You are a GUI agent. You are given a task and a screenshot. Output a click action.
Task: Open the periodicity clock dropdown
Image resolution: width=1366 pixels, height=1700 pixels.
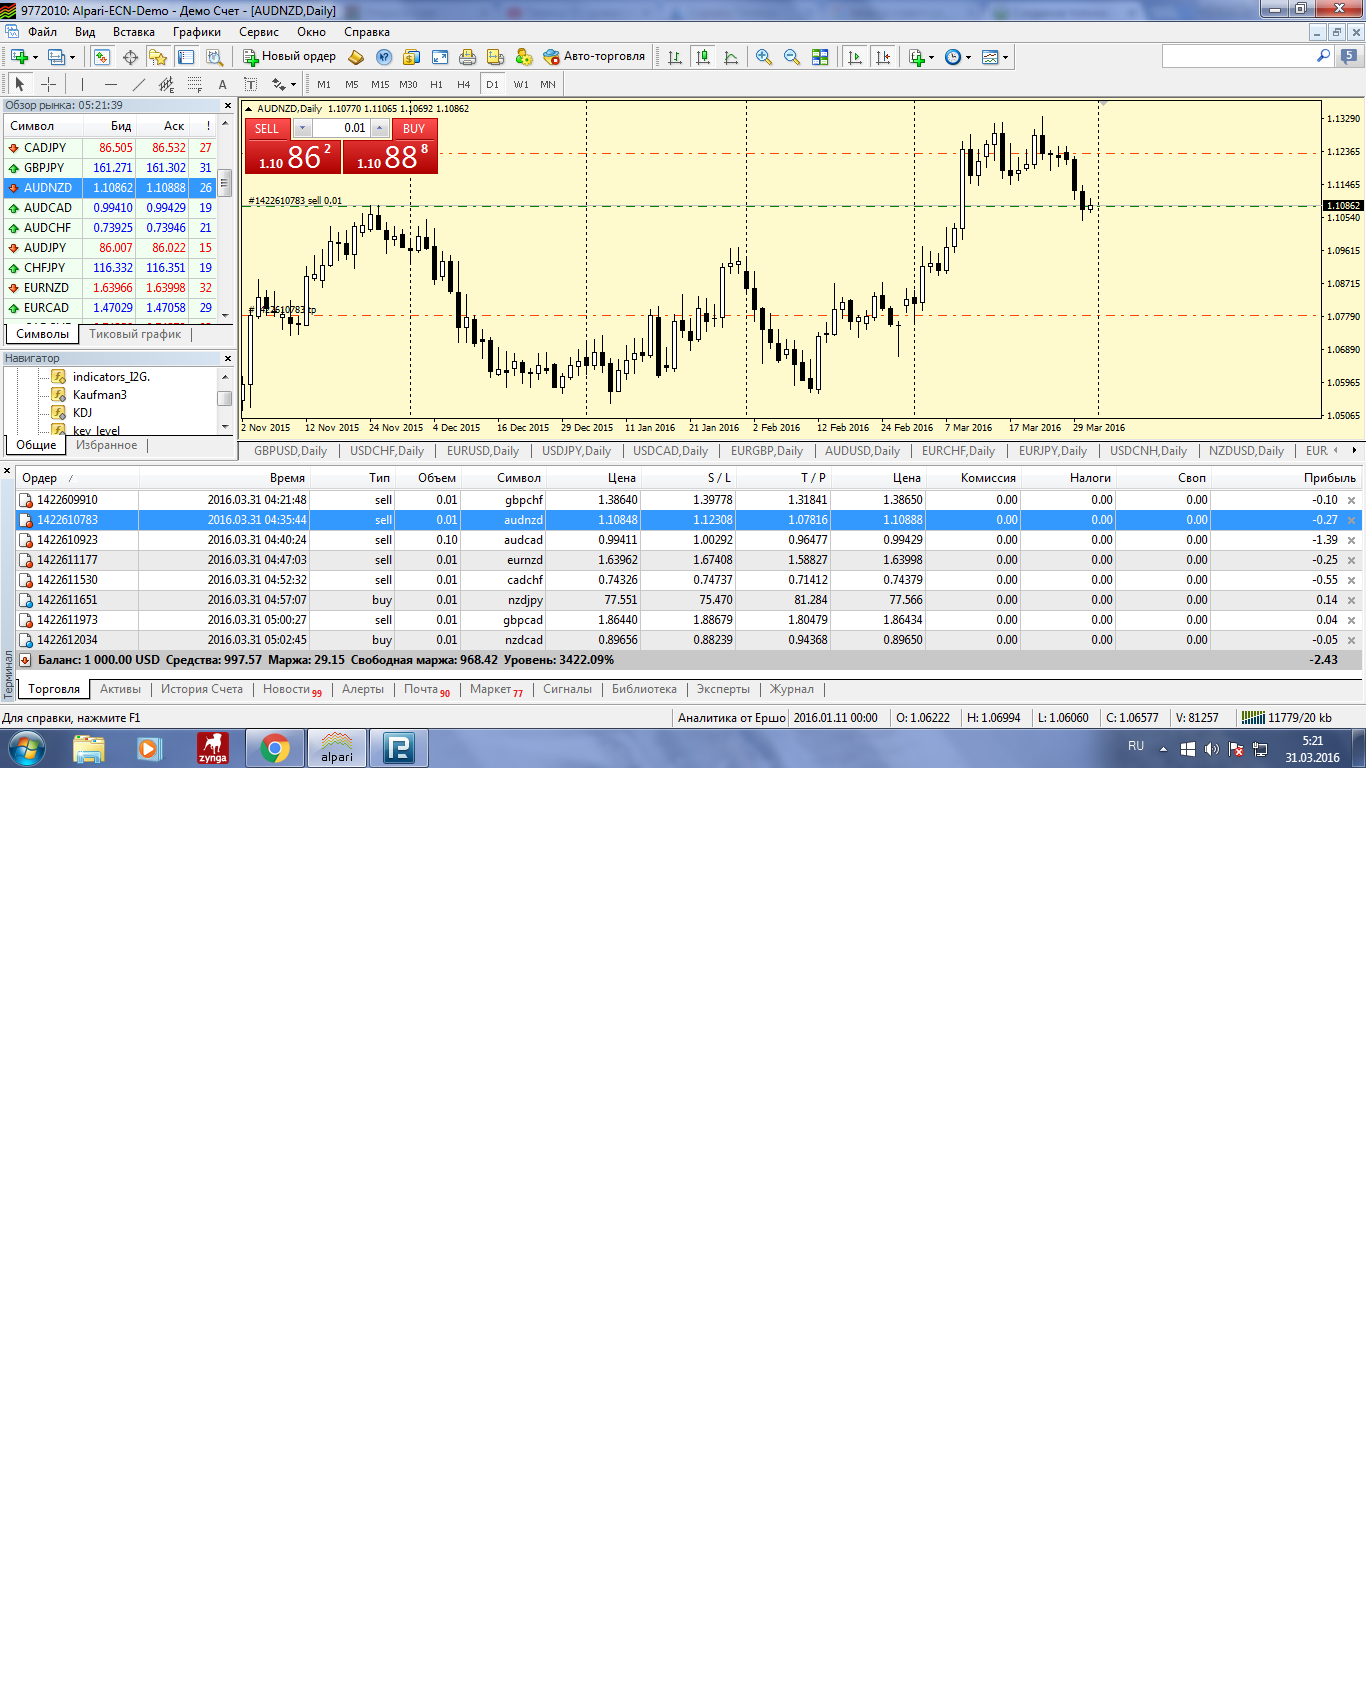tap(957, 57)
